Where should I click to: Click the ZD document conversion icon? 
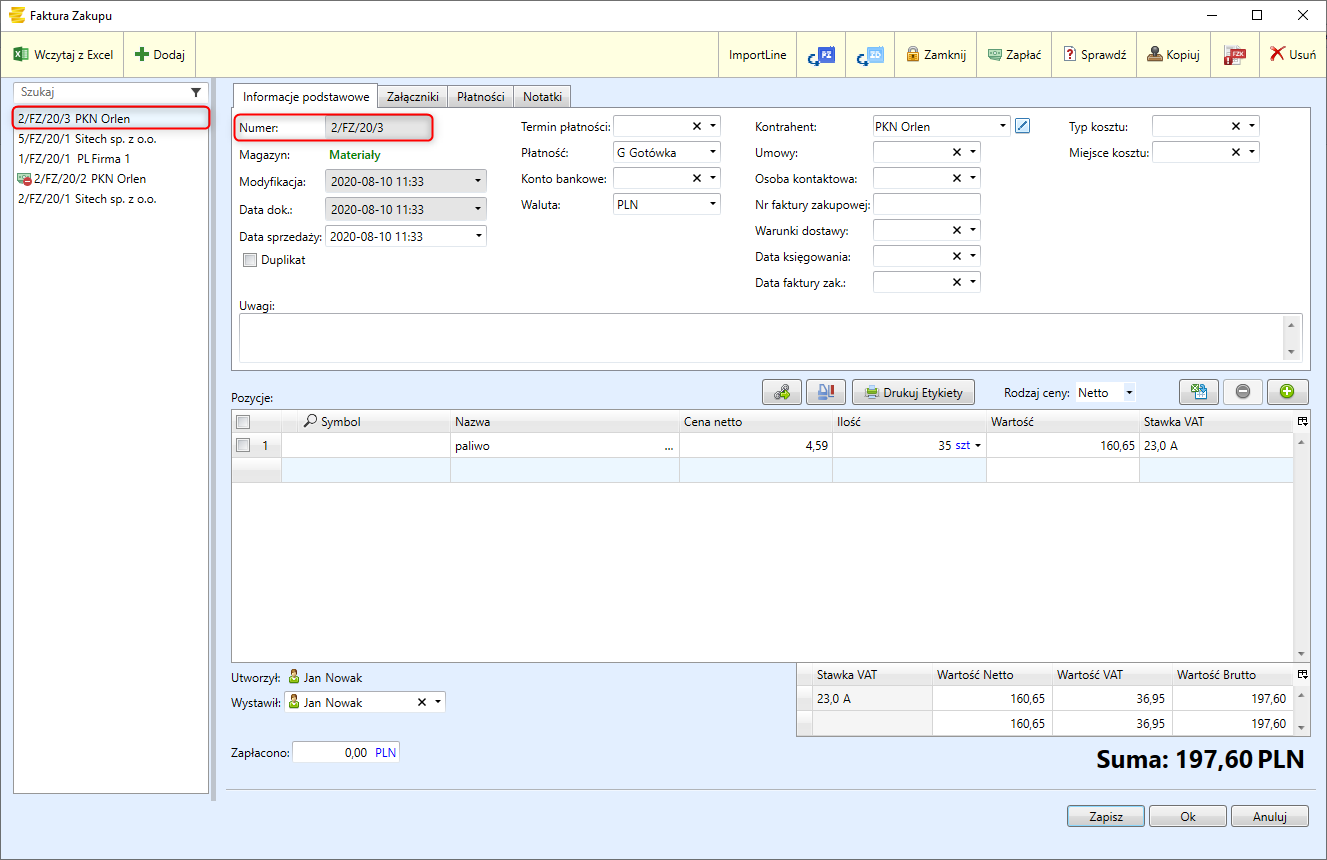coord(870,55)
